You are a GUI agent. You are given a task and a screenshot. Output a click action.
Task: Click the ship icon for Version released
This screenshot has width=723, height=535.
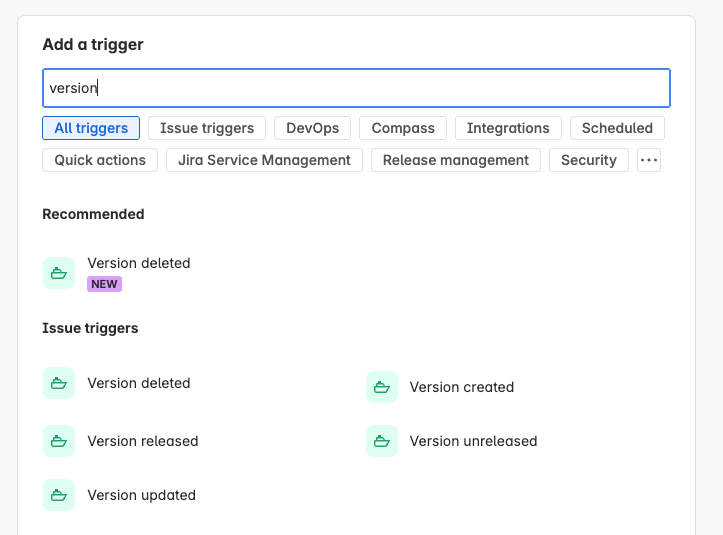tap(59, 441)
